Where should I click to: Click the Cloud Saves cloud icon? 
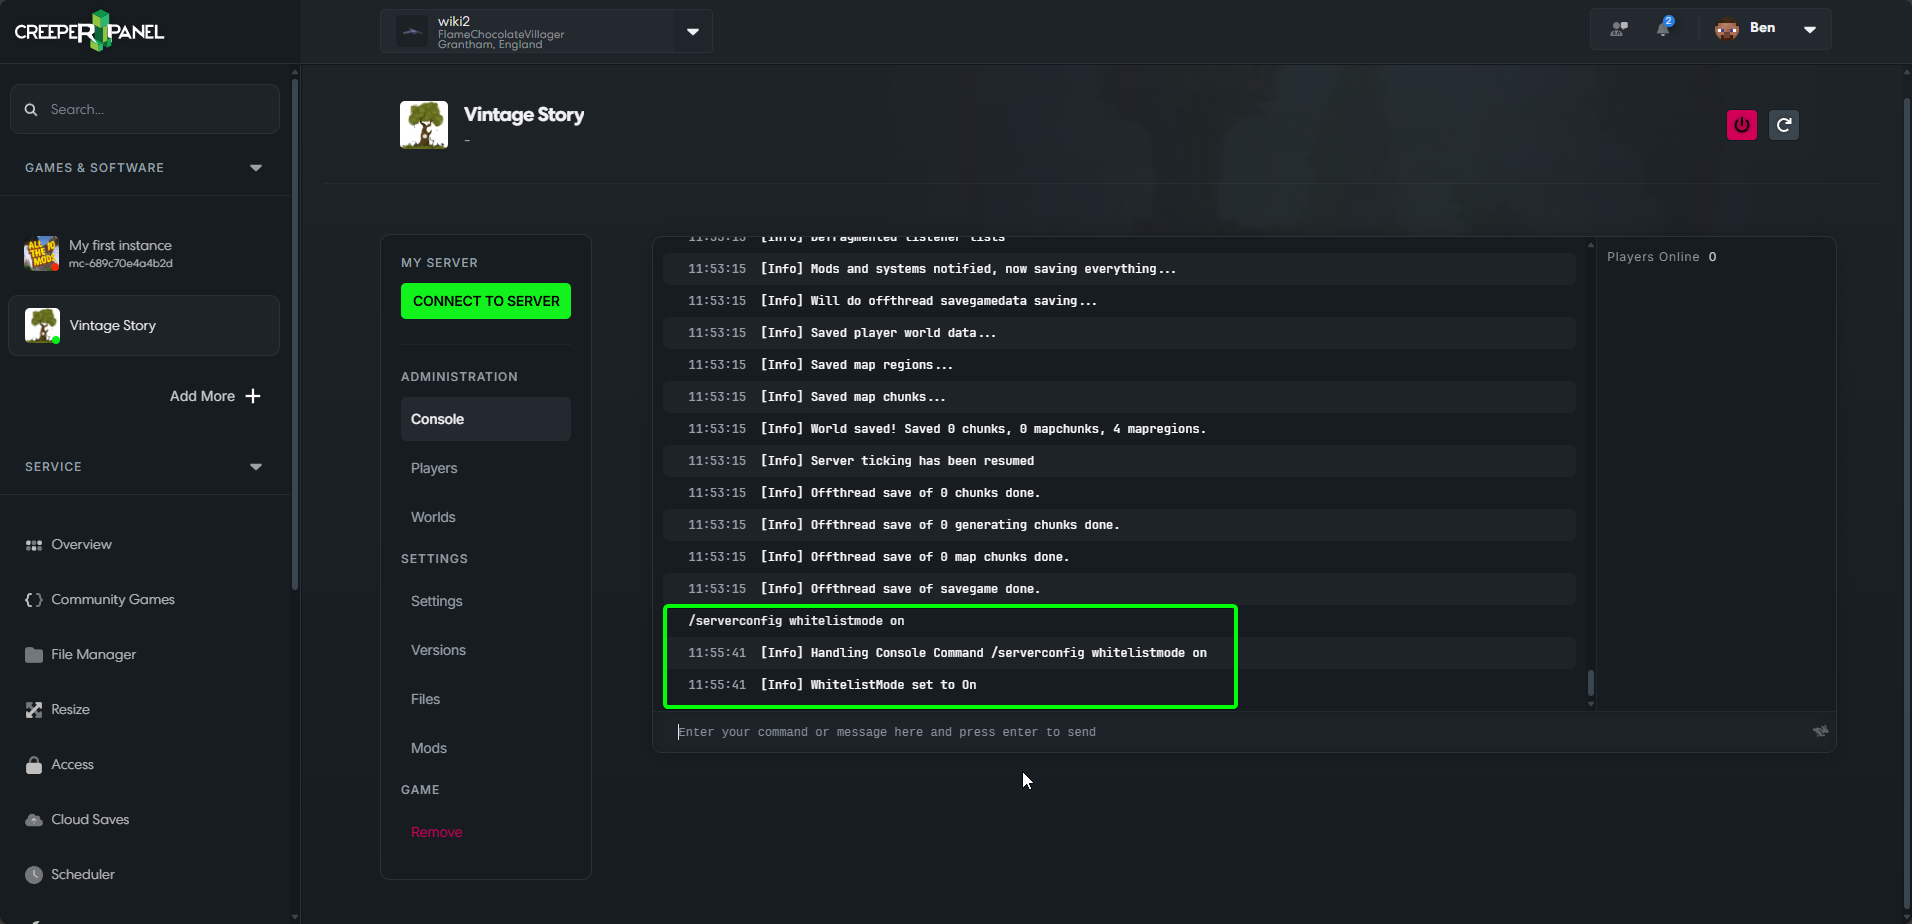(34, 820)
